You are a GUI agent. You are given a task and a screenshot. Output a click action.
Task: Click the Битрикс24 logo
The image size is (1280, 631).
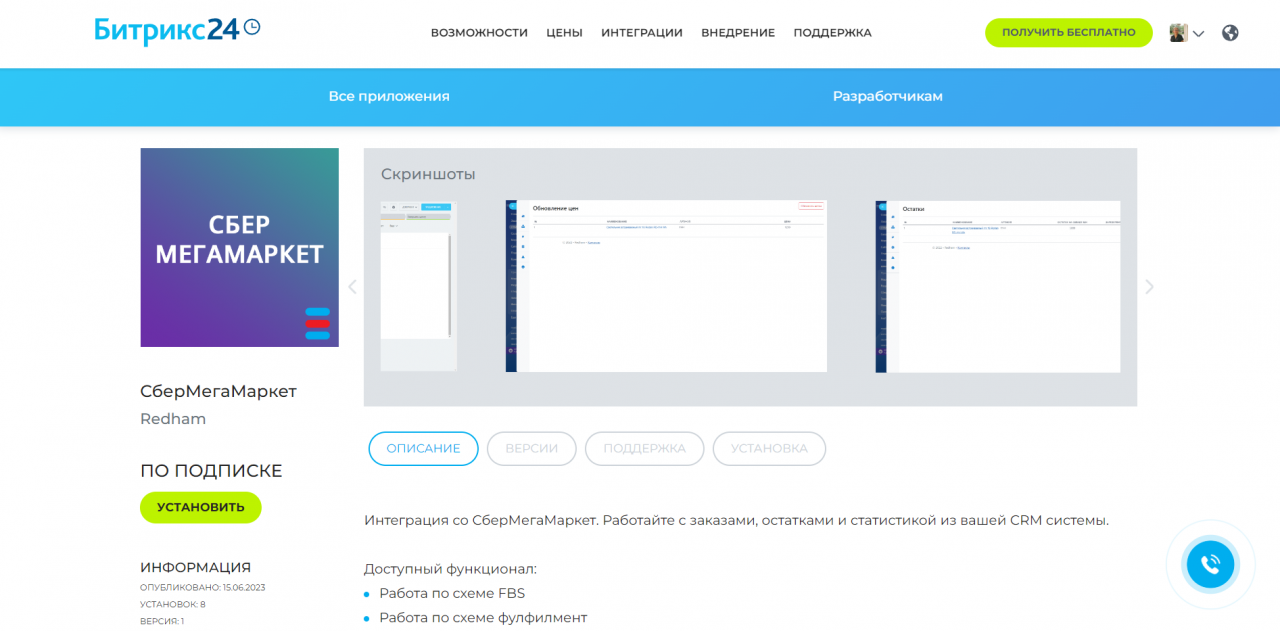[177, 30]
